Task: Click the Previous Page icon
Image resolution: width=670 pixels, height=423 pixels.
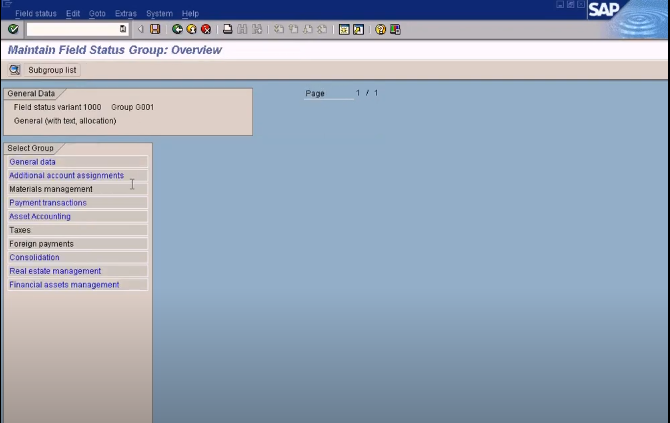Action: 293,29
